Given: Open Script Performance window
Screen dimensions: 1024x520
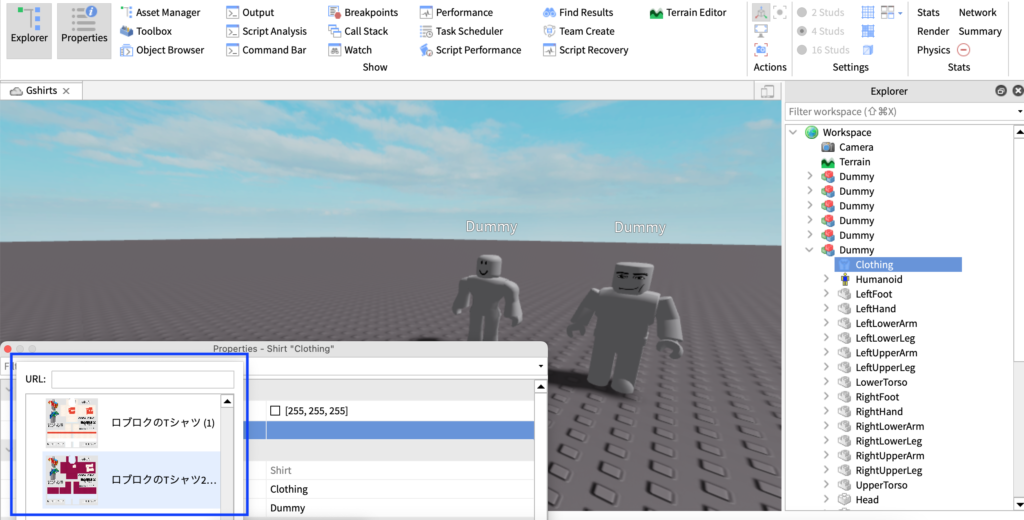Looking at the screenshot, I should (x=470, y=50).
